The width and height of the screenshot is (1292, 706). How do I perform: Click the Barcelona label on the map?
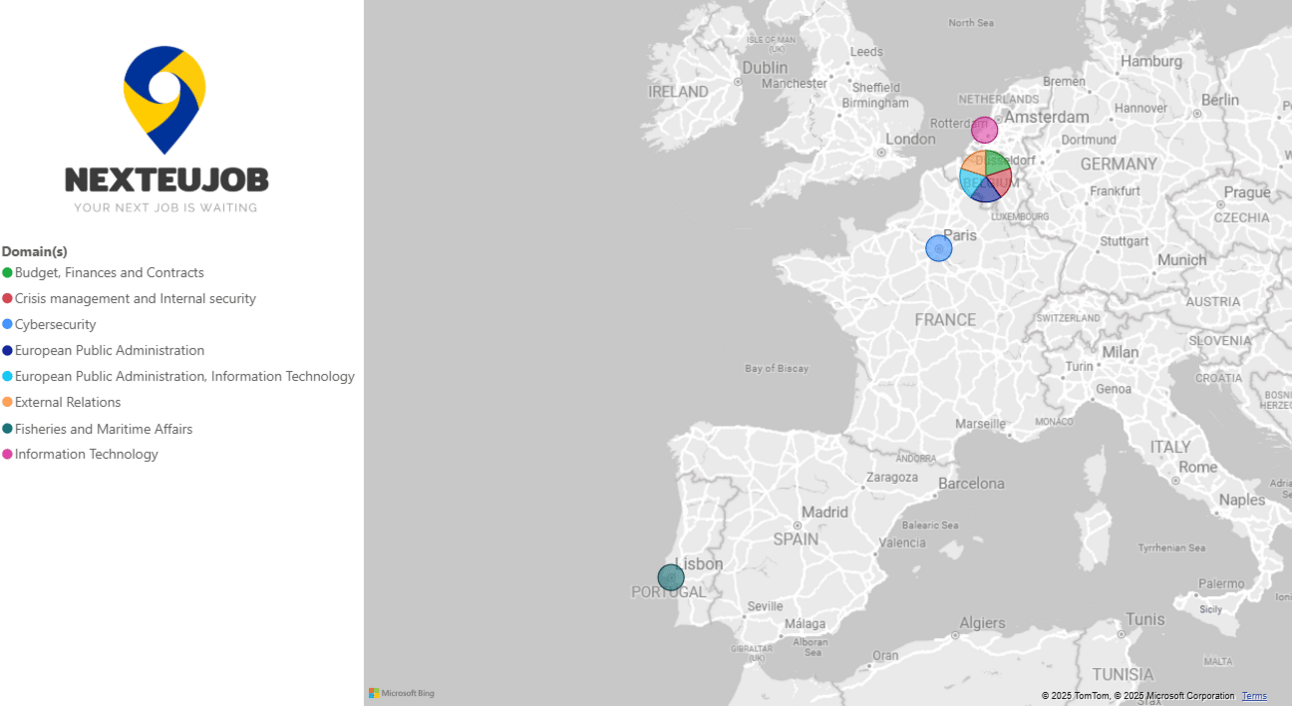tap(971, 484)
